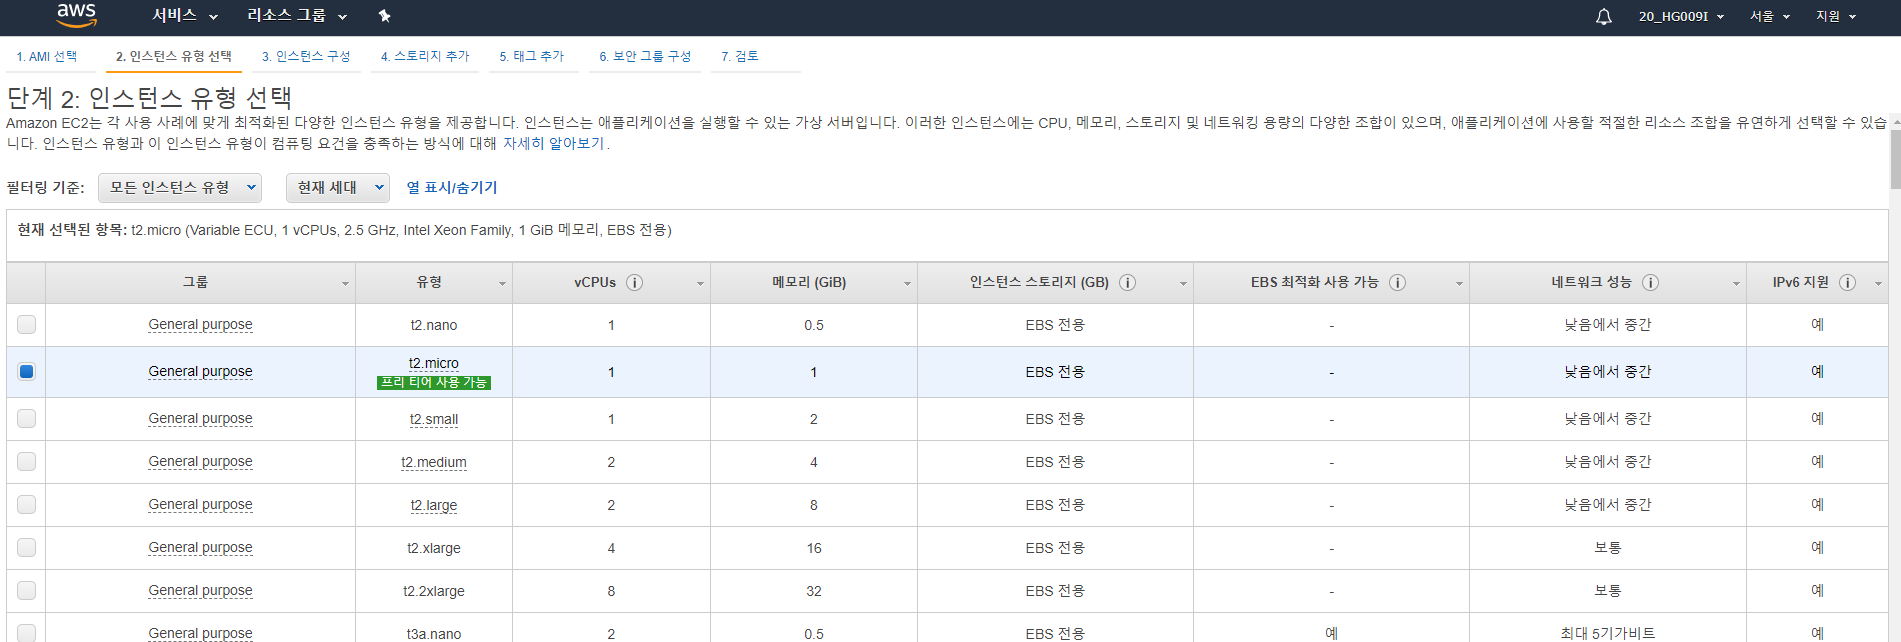Image resolution: width=1901 pixels, height=642 pixels.
Task: Select the t2.xlarge instance checkbox
Action: (26, 548)
